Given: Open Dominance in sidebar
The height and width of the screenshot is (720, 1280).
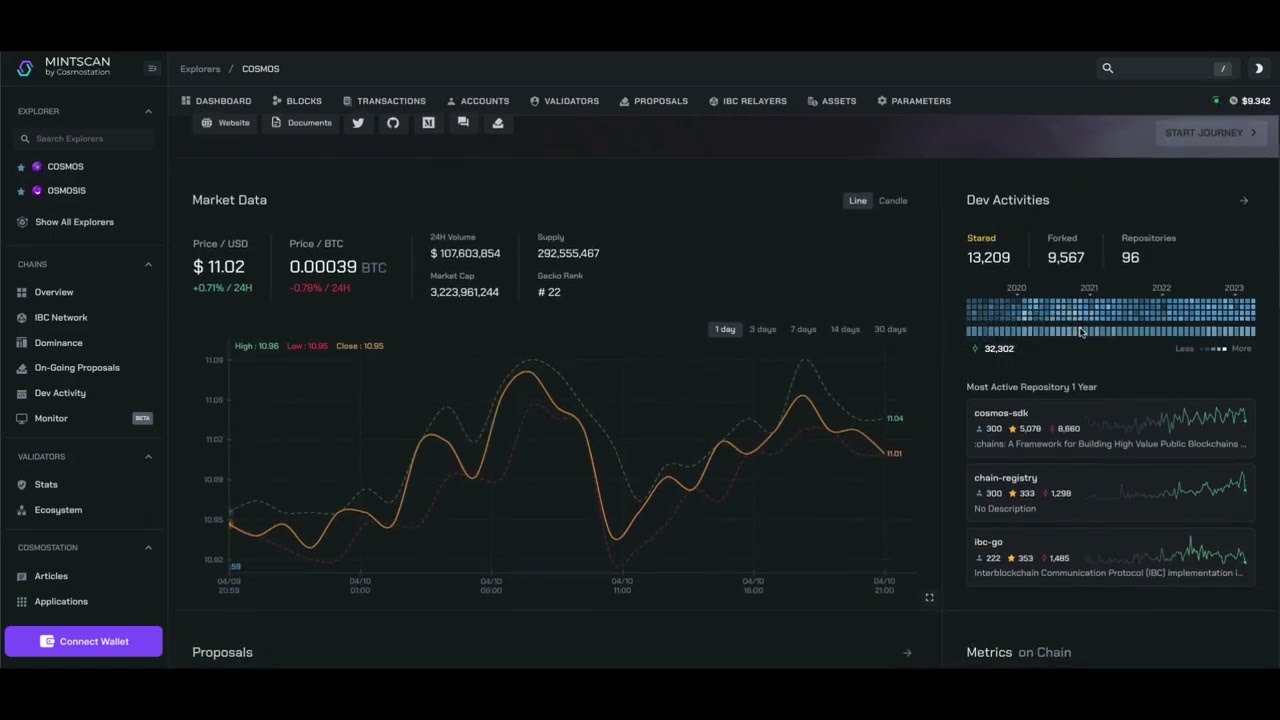Looking at the screenshot, I should pyautogui.click(x=58, y=343).
